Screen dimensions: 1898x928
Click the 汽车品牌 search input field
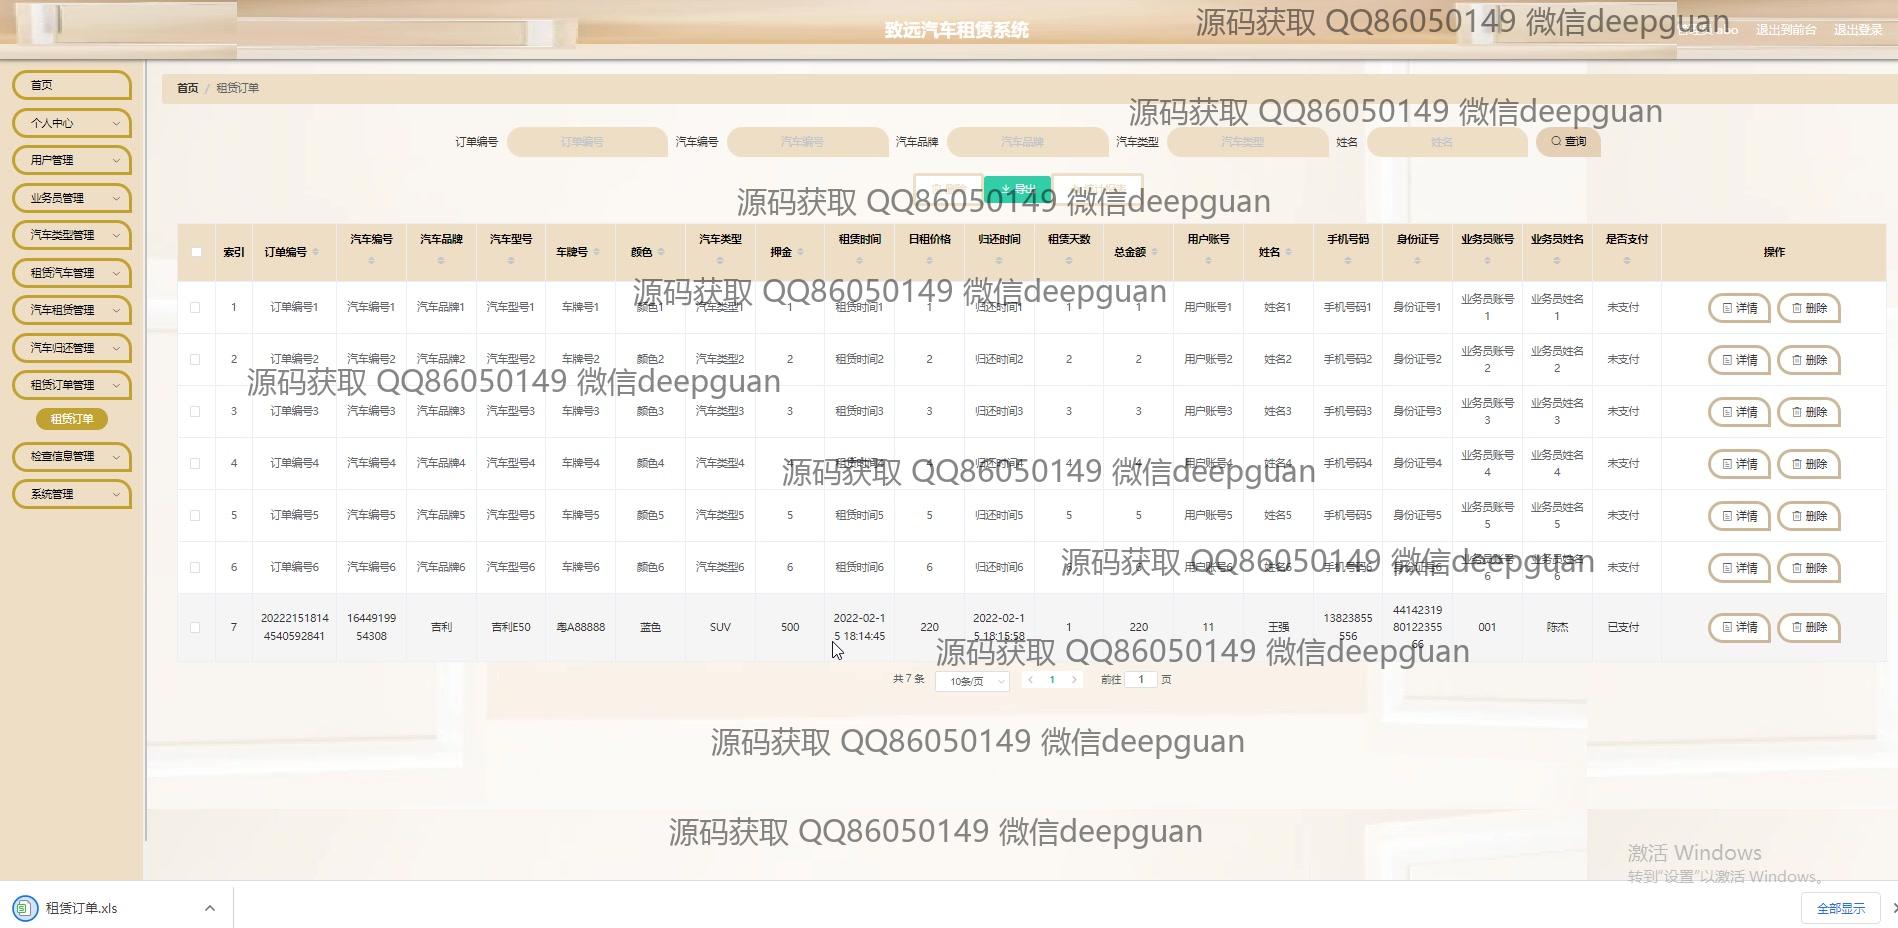pyautogui.click(x=1027, y=142)
